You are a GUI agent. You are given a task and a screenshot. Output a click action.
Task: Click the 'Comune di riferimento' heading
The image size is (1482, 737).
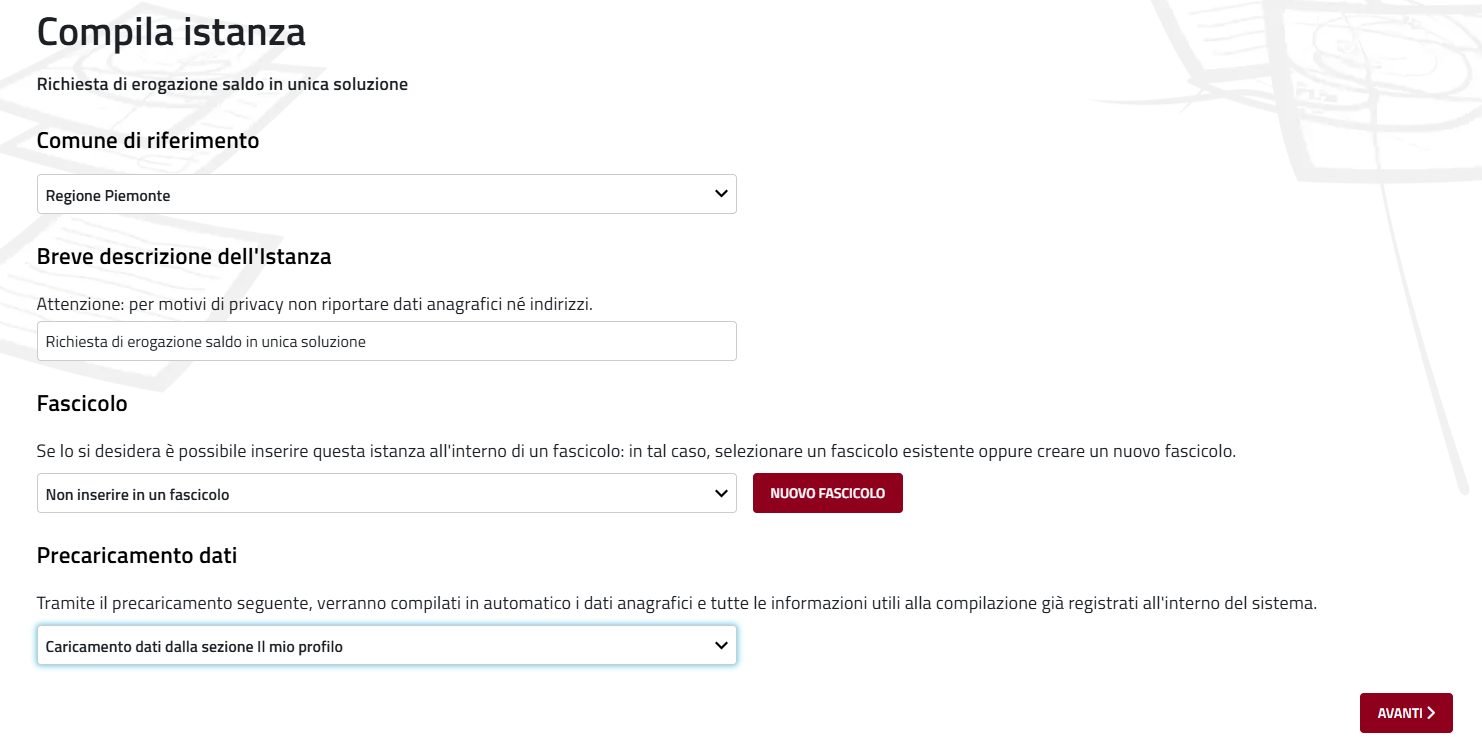(x=148, y=140)
